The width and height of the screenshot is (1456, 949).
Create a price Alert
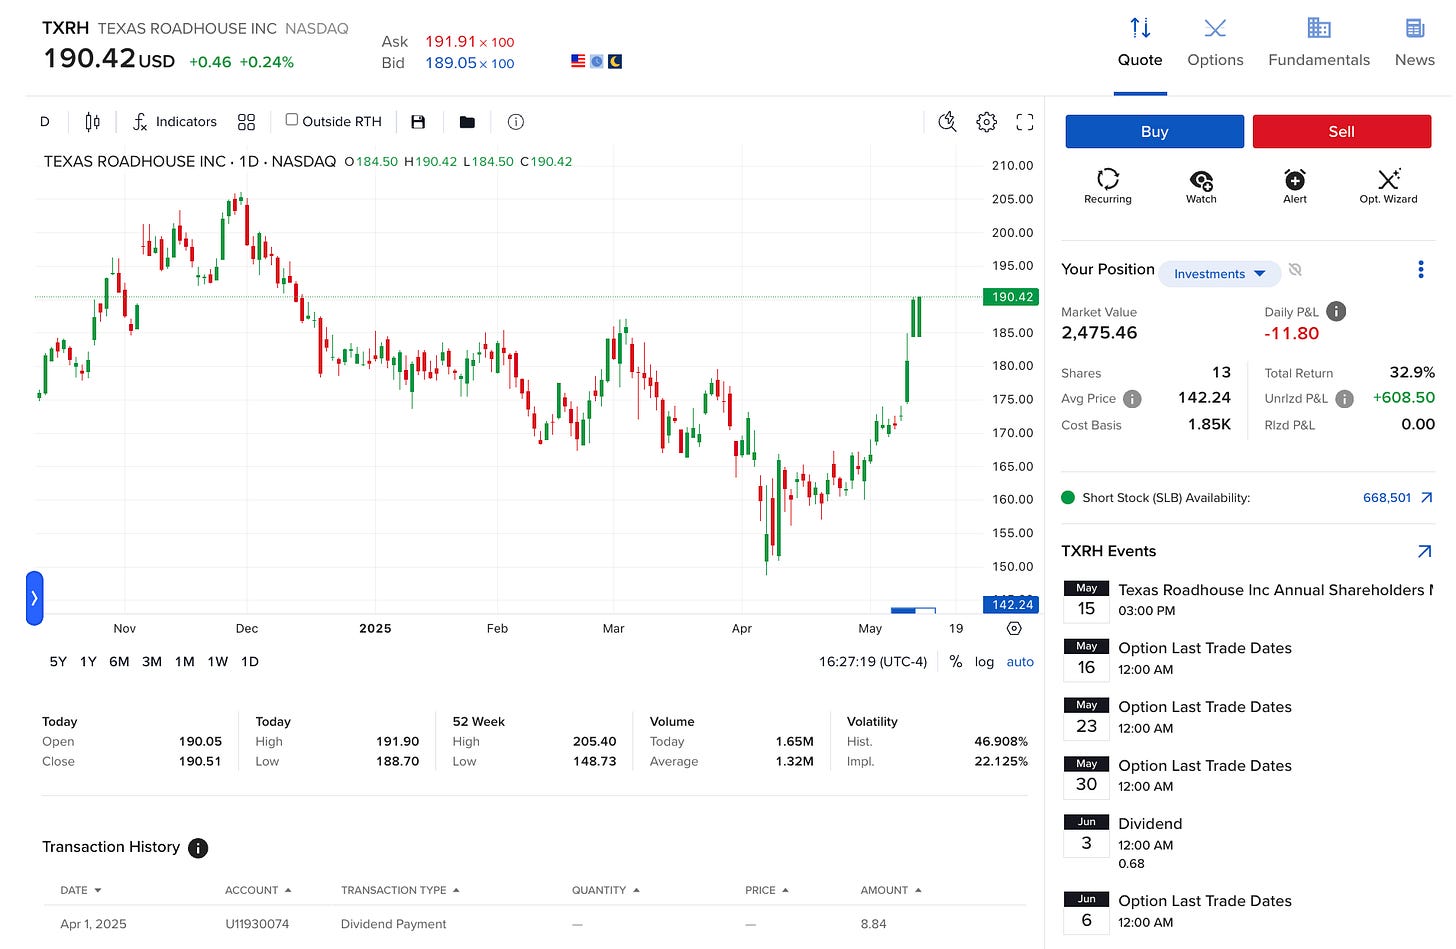pos(1295,186)
